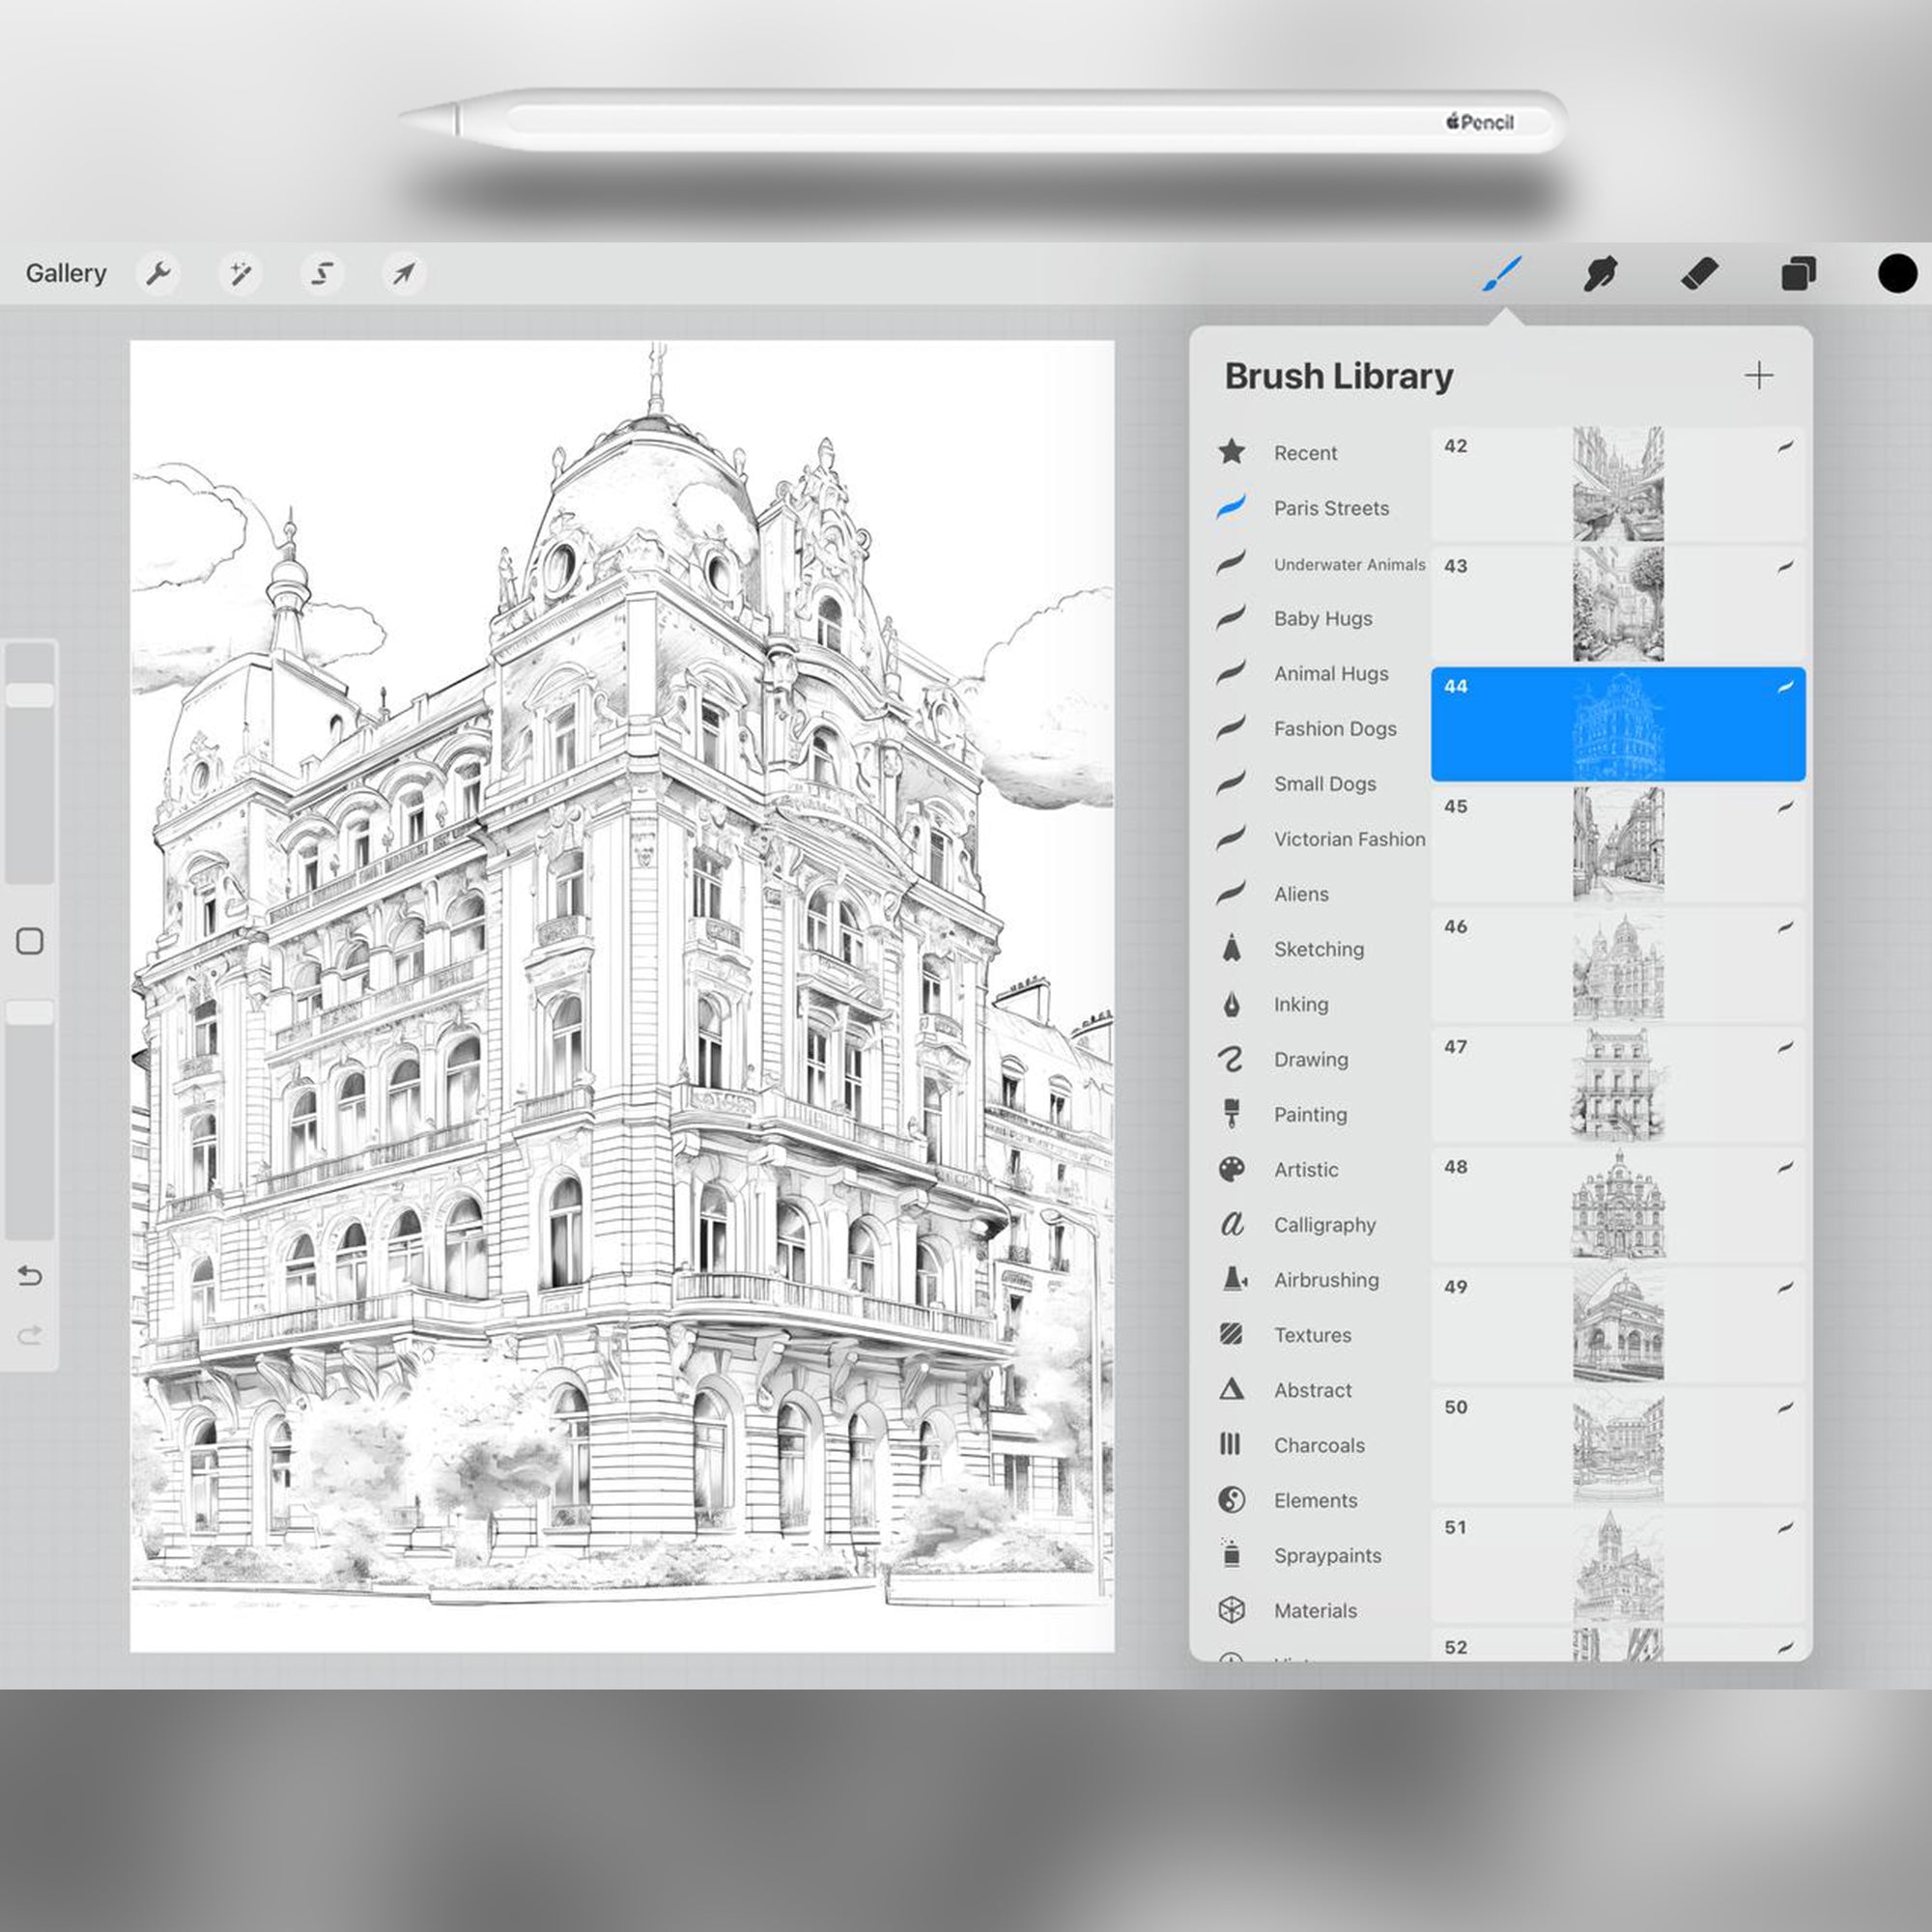This screenshot has height=1932, width=1932.
Task: Open the Smudge tool
Action: [1600, 272]
